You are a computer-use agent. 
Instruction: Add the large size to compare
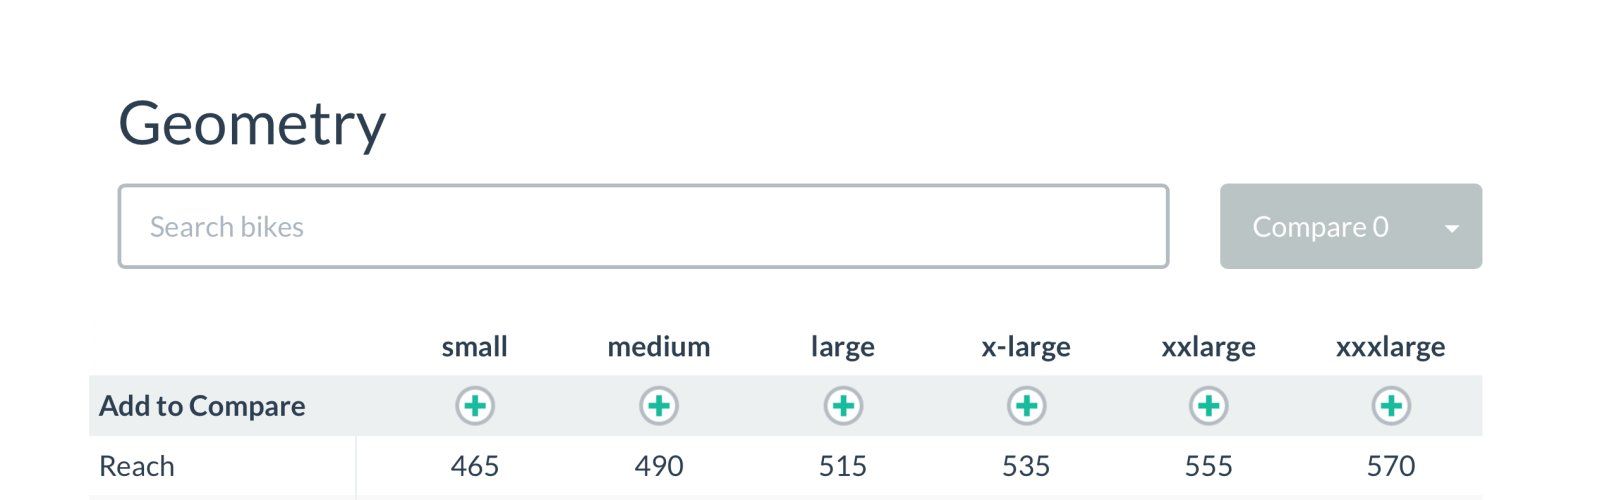point(843,406)
